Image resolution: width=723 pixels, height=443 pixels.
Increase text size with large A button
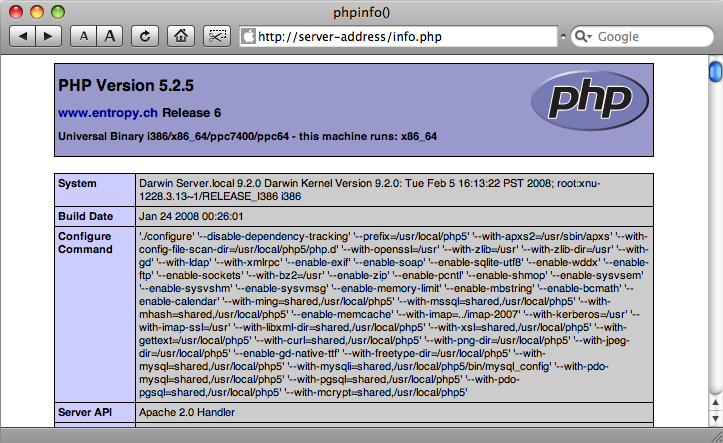(109, 37)
